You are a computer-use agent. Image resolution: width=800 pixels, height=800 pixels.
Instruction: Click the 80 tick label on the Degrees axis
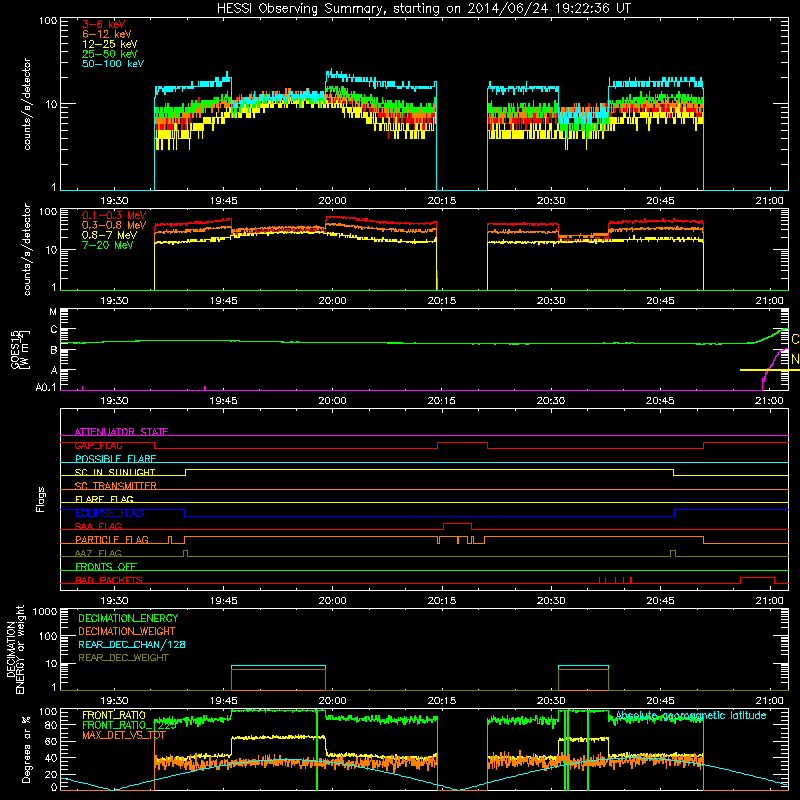pos(51,724)
